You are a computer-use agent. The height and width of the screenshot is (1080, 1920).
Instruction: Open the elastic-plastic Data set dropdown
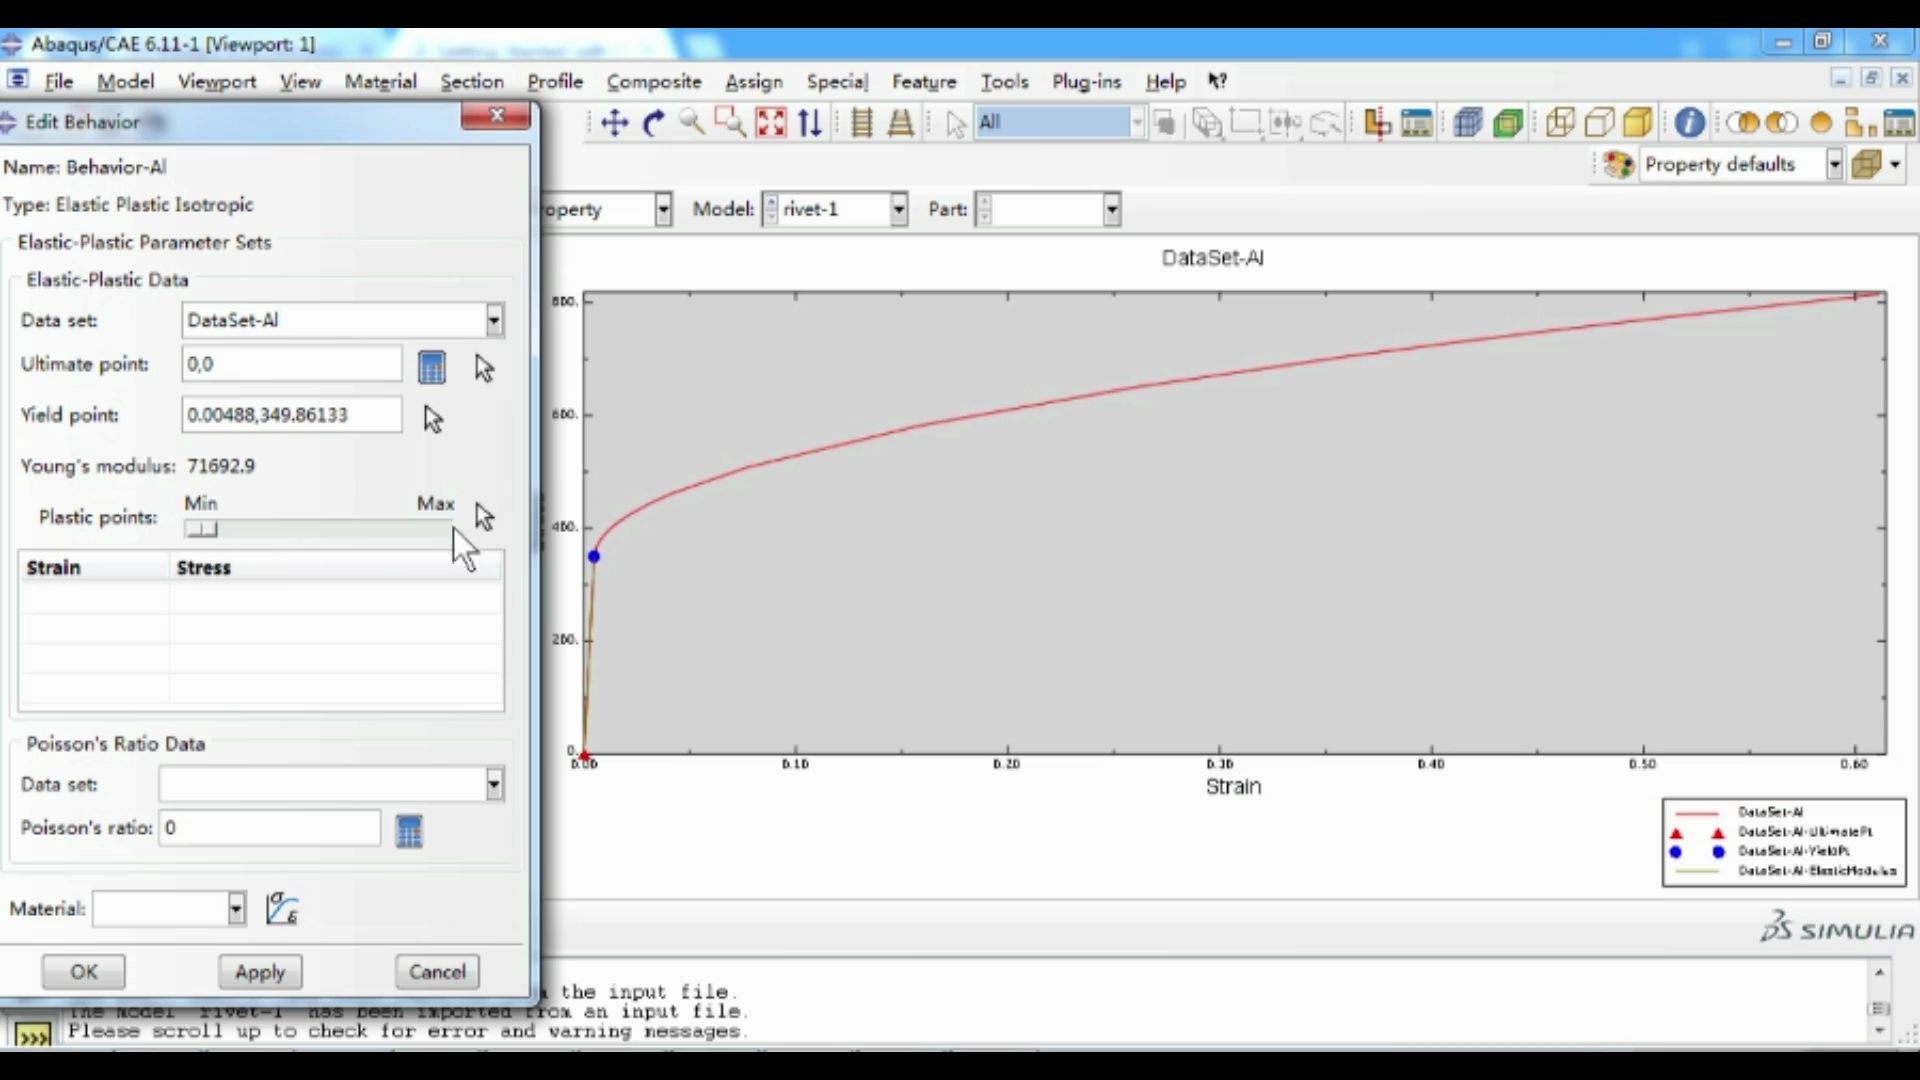(494, 320)
